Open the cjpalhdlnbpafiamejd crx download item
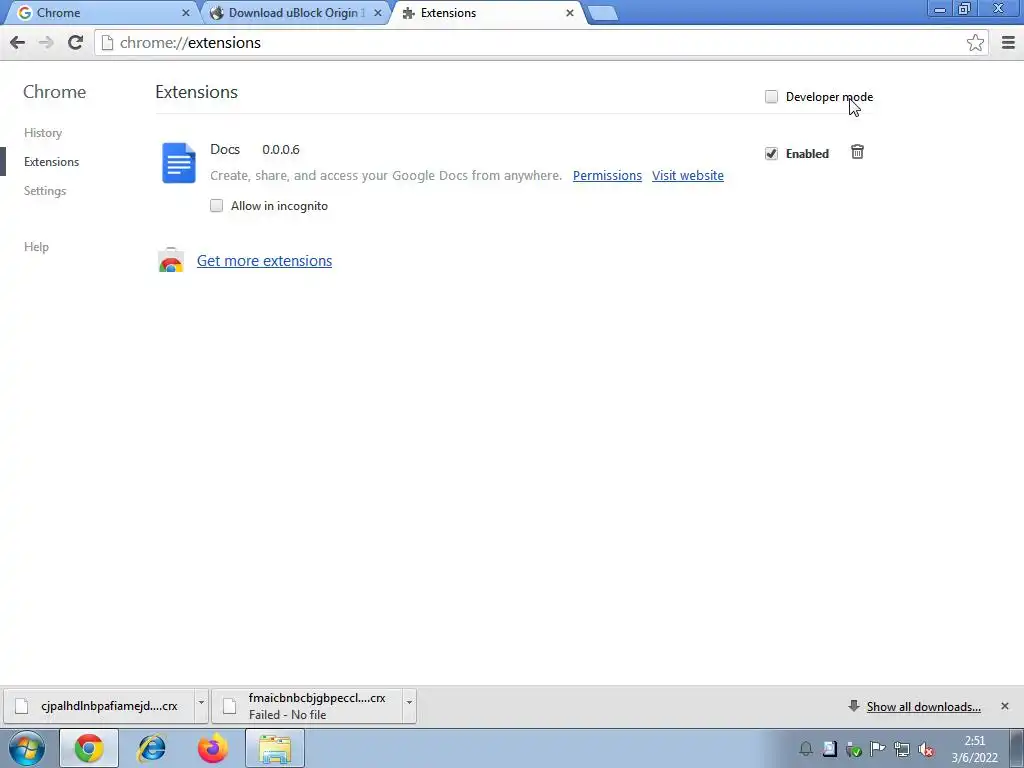This screenshot has height=768, width=1024. [99, 706]
